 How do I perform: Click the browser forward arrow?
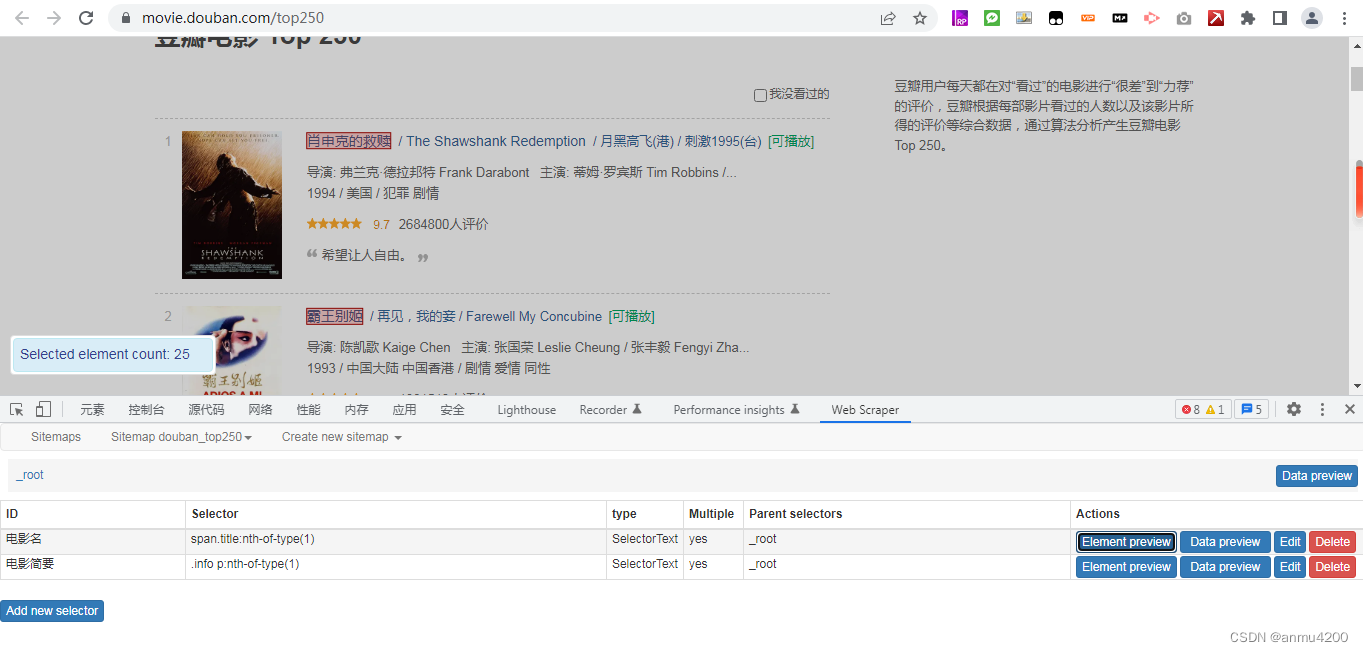pyautogui.click(x=54, y=18)
